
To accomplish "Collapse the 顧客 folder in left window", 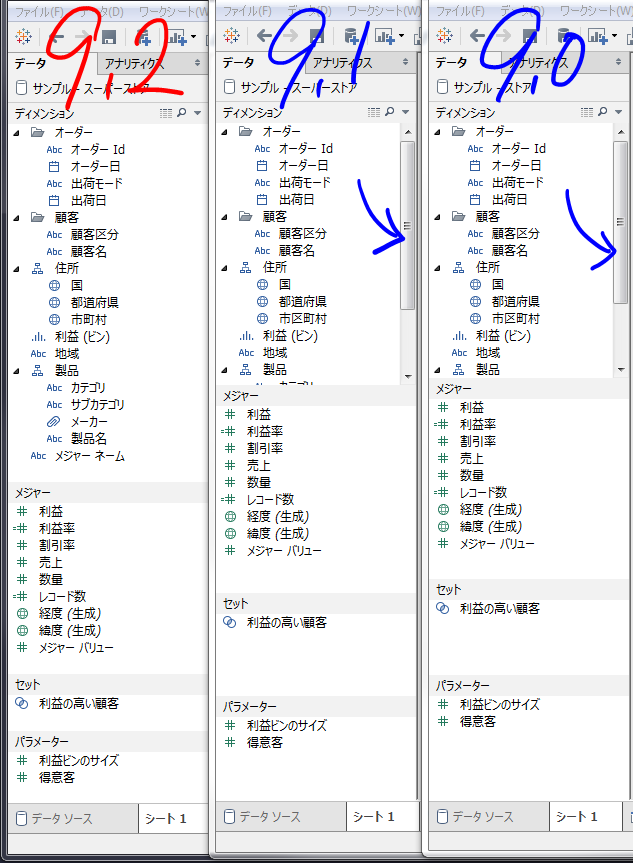I will (17, 219).
